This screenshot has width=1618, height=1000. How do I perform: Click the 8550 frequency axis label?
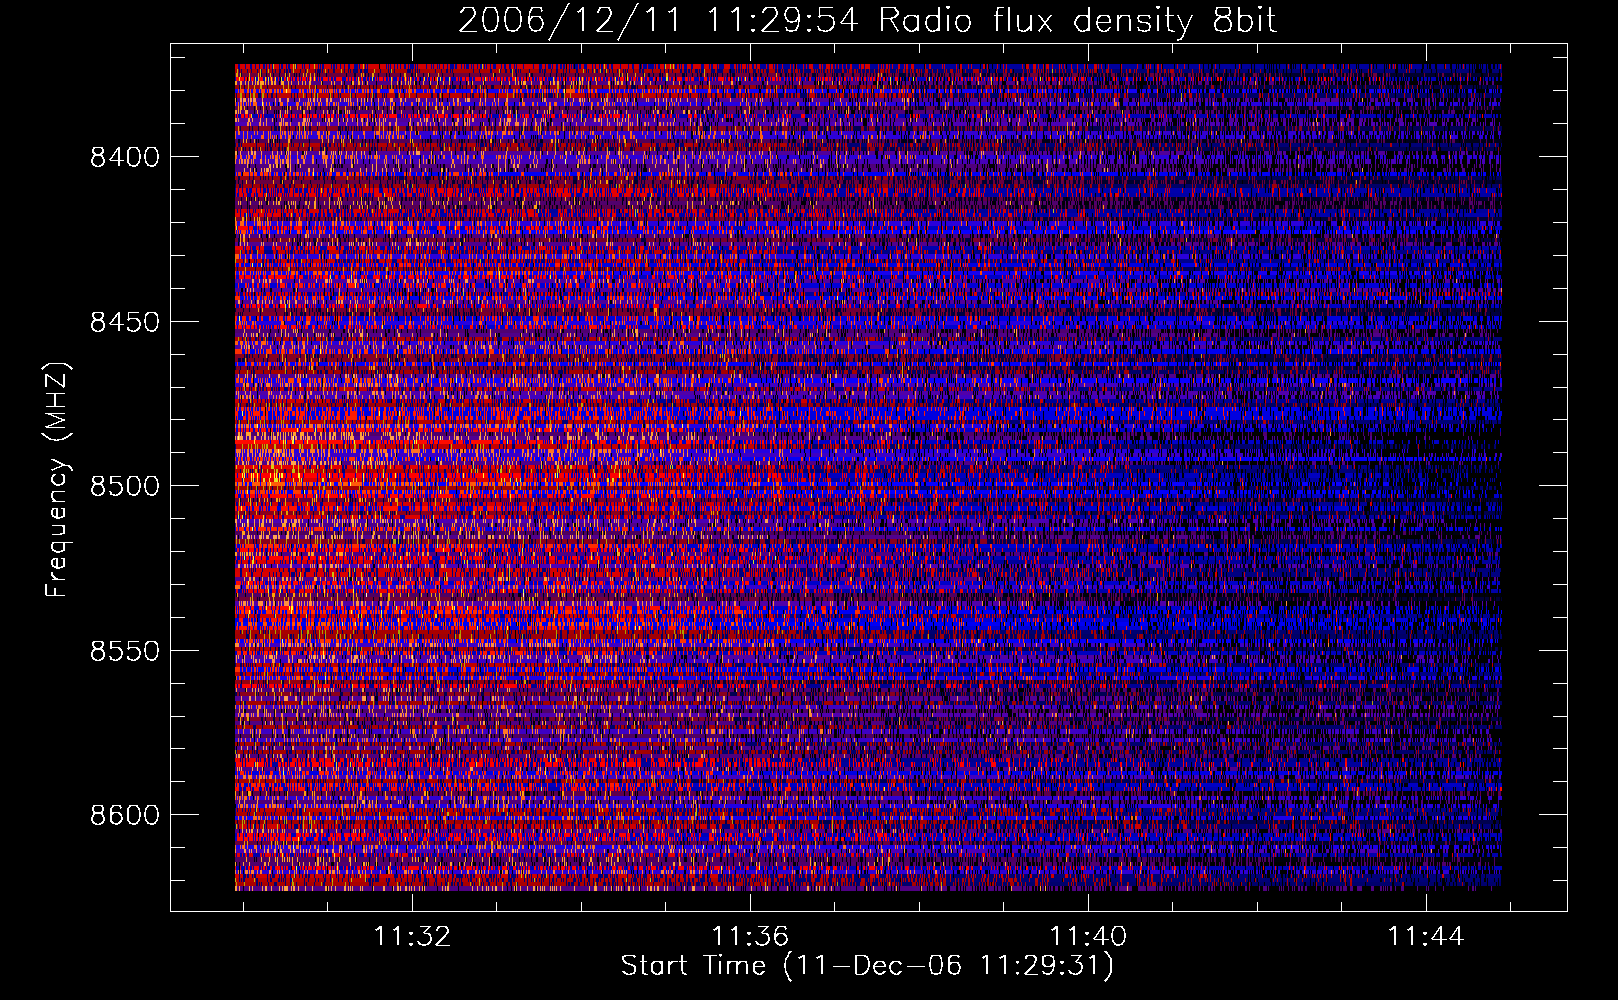124,651
